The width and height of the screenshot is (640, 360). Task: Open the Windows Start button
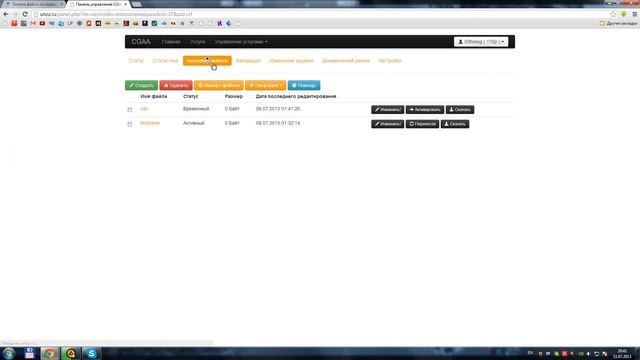coord(9,353)
